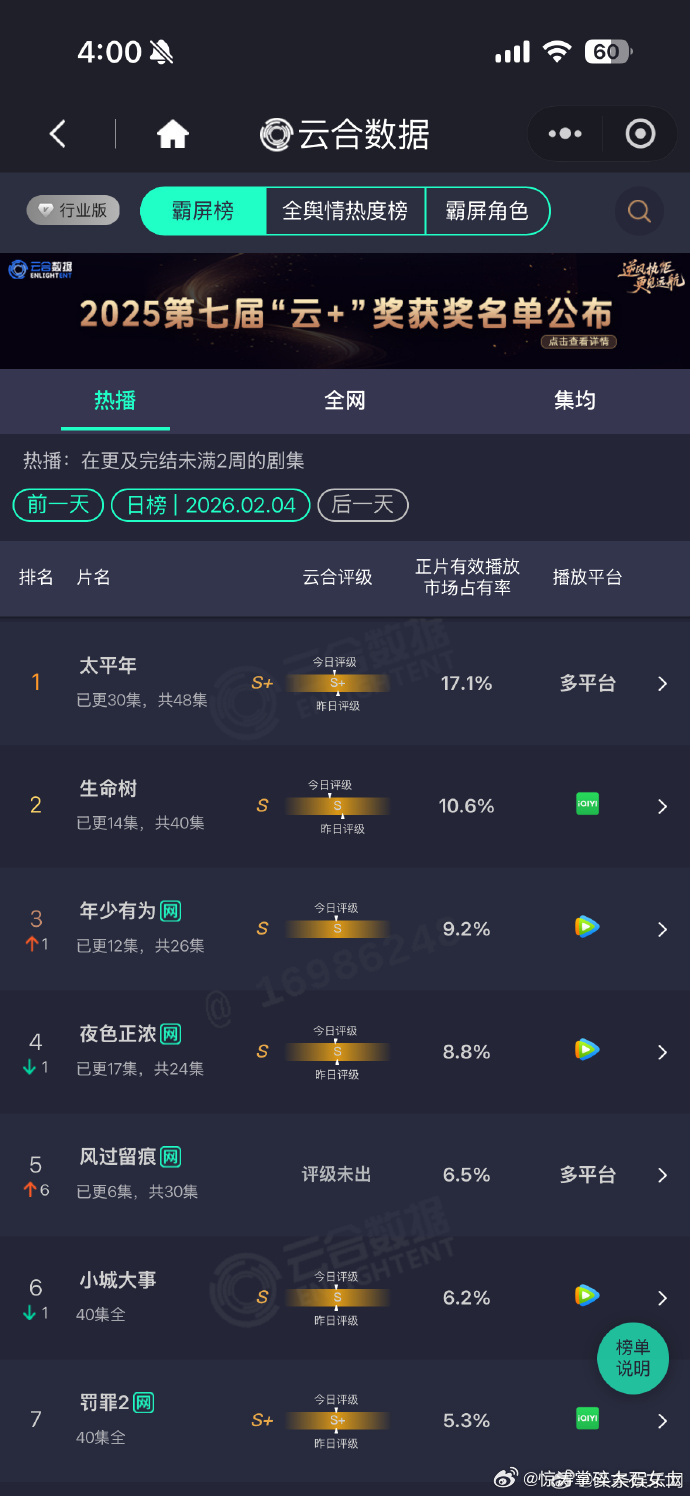Click the Tencent Video icon for 小城大事
This screenshot has height=1496, width=690.
click(587, 1295)
